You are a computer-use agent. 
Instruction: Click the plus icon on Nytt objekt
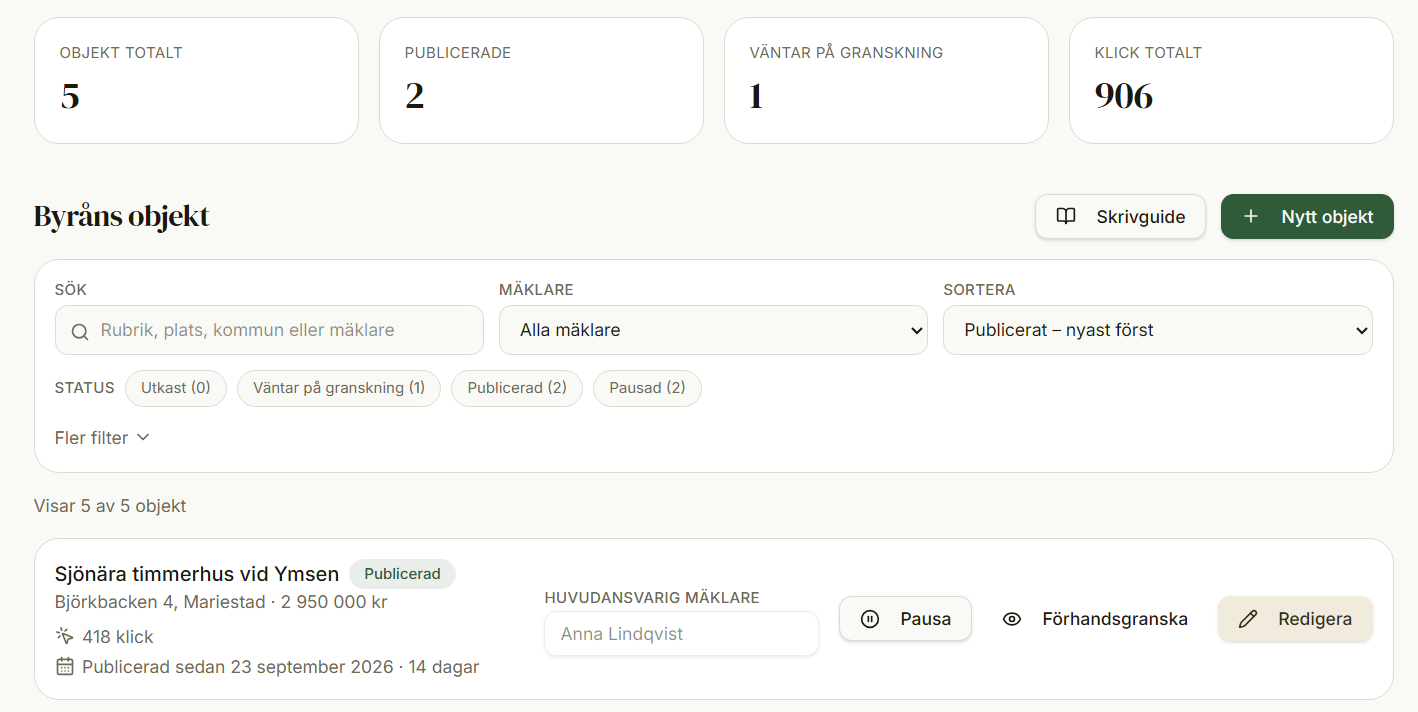coord(1250,216)
